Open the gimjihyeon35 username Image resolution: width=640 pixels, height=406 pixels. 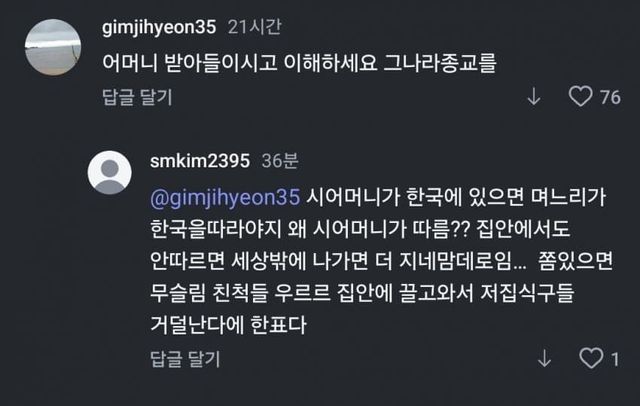(x=159, y=27)
